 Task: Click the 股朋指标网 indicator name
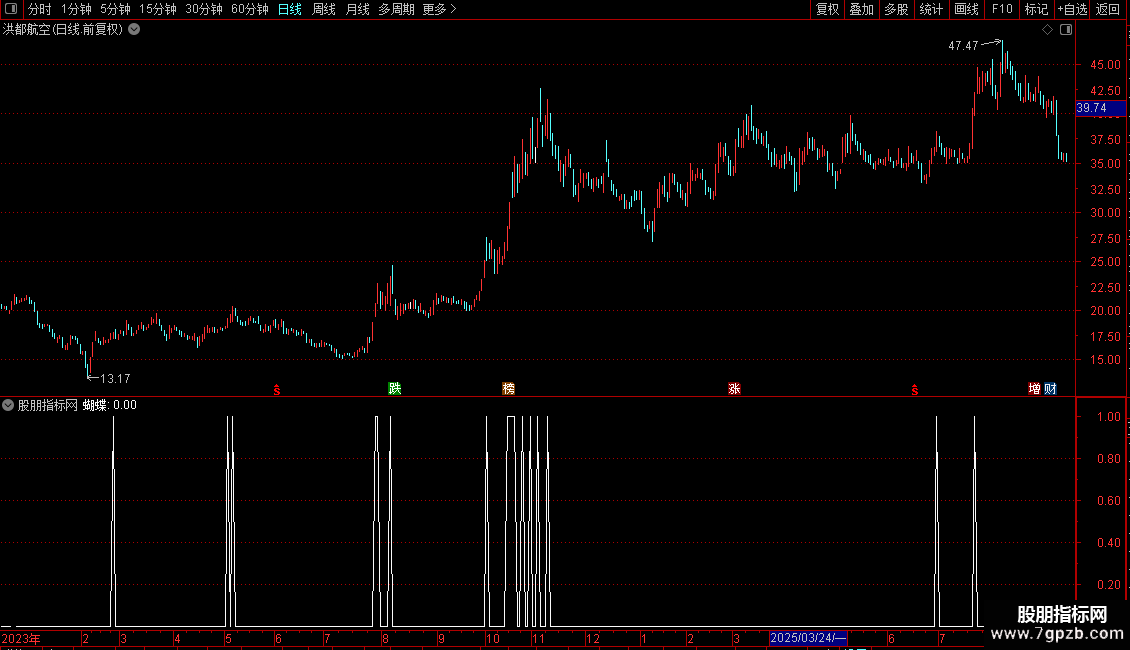point(48,405)
